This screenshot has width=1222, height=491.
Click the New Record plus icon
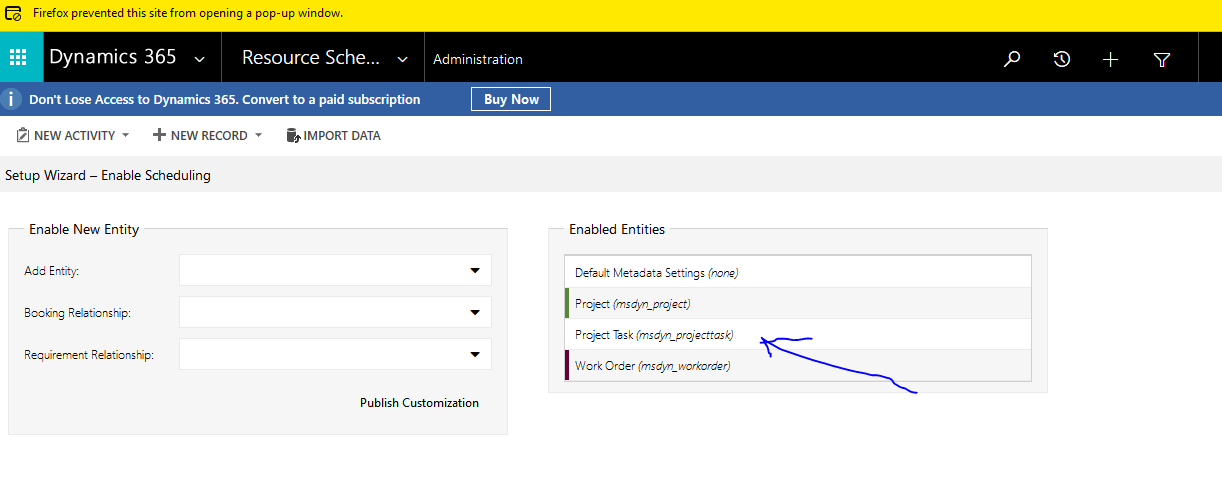[x=159, y=135]
